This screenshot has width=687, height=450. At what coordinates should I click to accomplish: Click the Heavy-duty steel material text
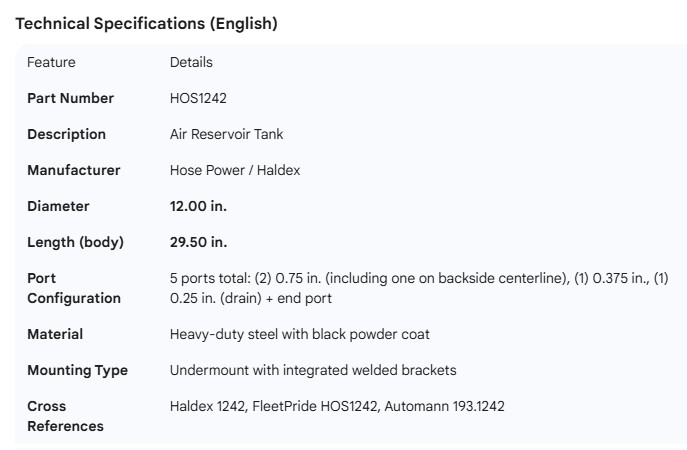(300, 334)
